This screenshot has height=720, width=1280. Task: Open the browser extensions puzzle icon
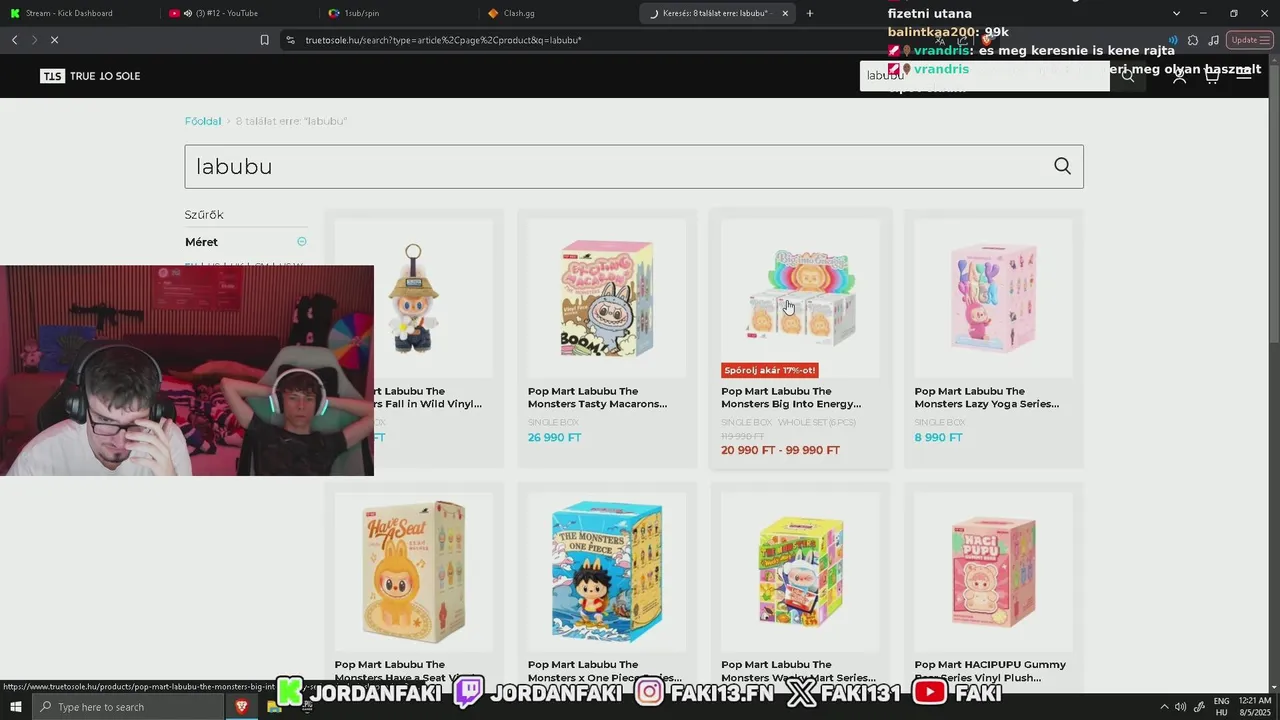(x=1193, y=40)
